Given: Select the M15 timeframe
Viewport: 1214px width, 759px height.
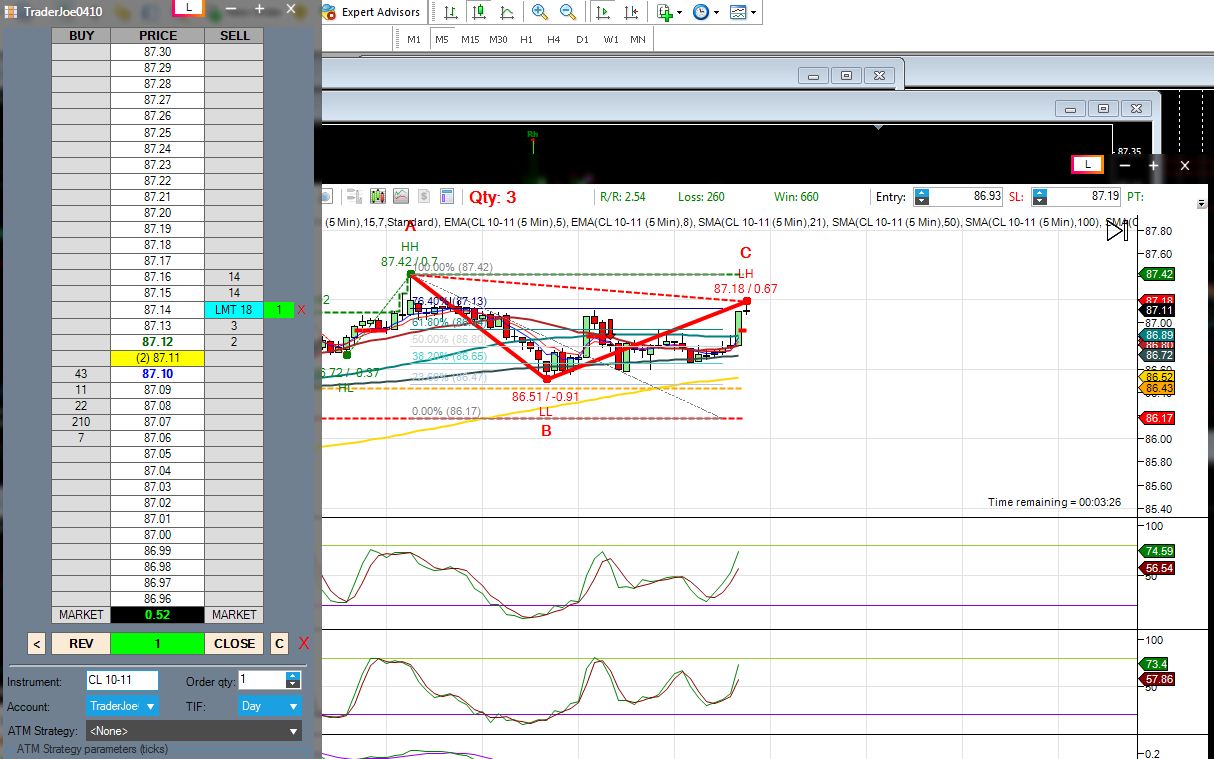Looking at the screenshot, I should pos(470,39).
